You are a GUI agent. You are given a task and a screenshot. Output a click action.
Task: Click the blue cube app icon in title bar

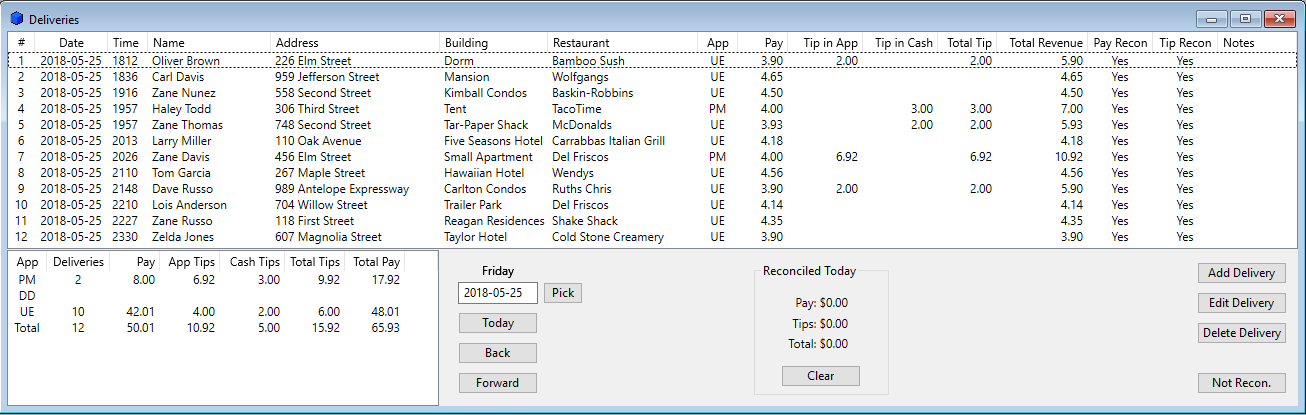(x=16, y=19)
